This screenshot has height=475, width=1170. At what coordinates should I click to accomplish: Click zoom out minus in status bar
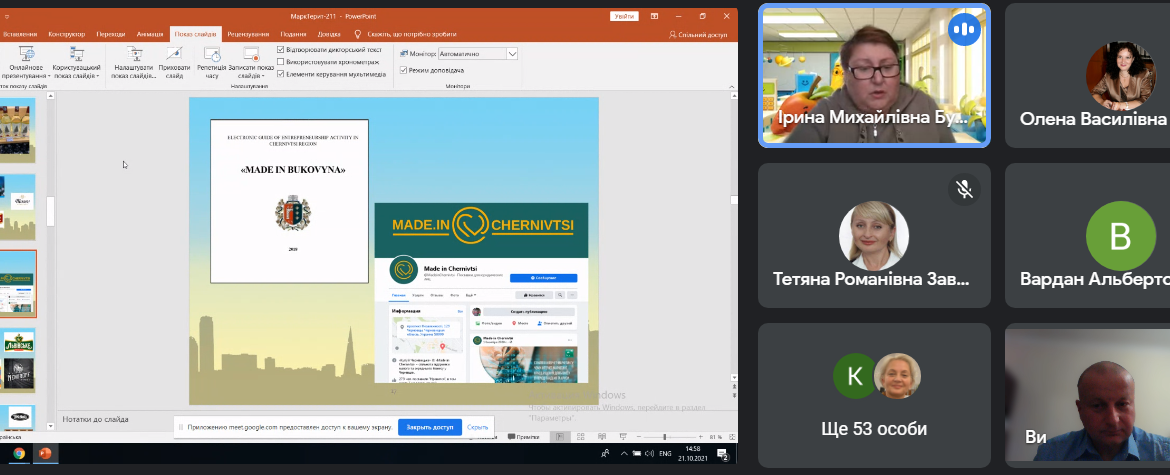pyautogui.click(x=639, y=437)
